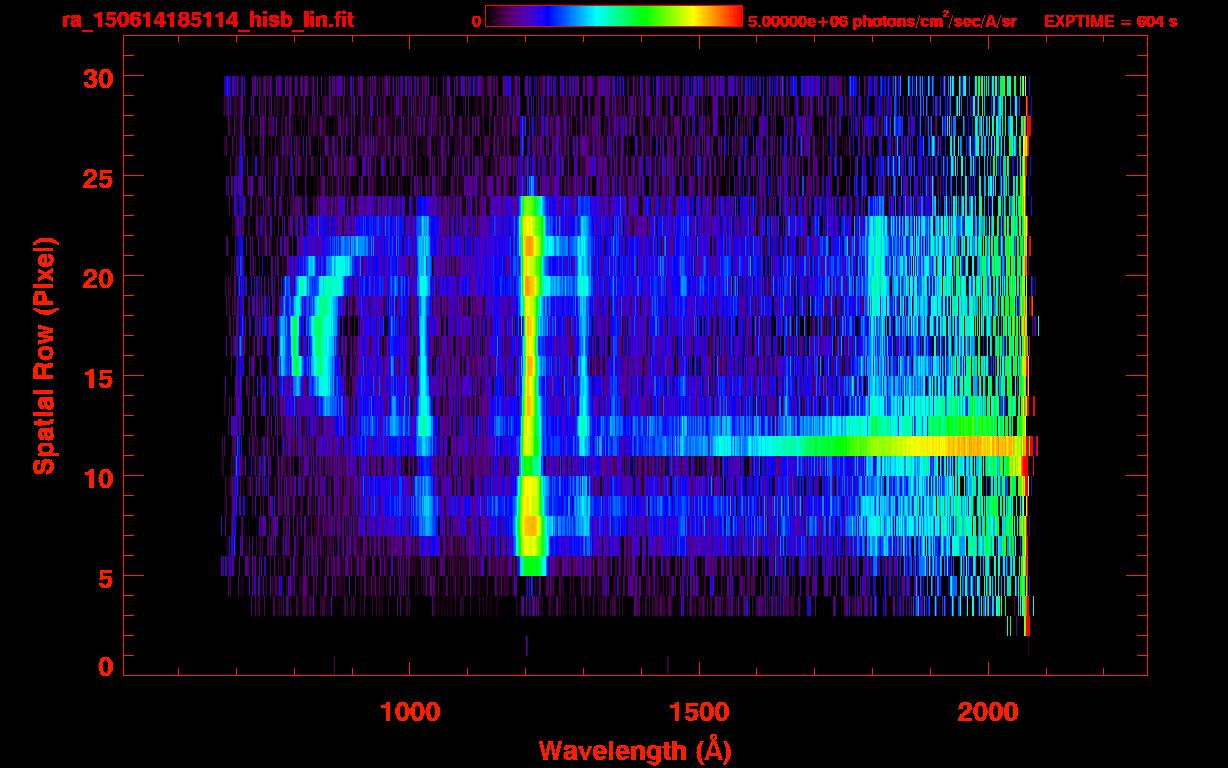Screen dimensions: 1228x768
Task: Click the EXPTIME = 604 s label
Action: point(1110,21)
